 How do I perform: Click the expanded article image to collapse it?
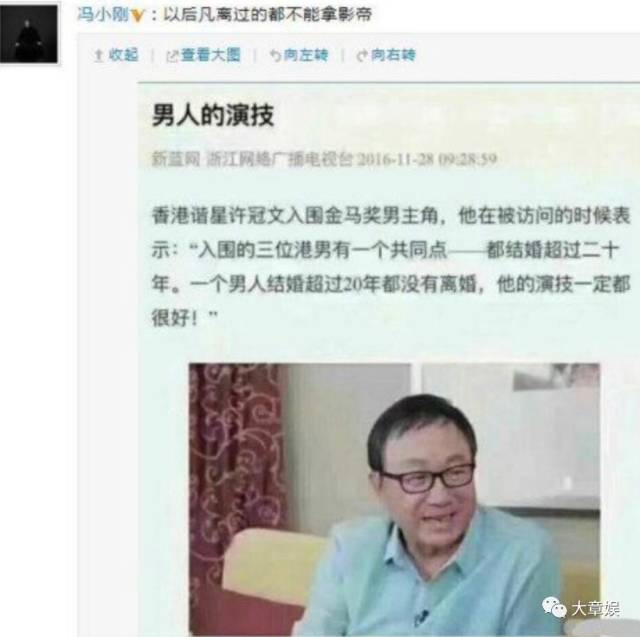(x=389, y=359)
